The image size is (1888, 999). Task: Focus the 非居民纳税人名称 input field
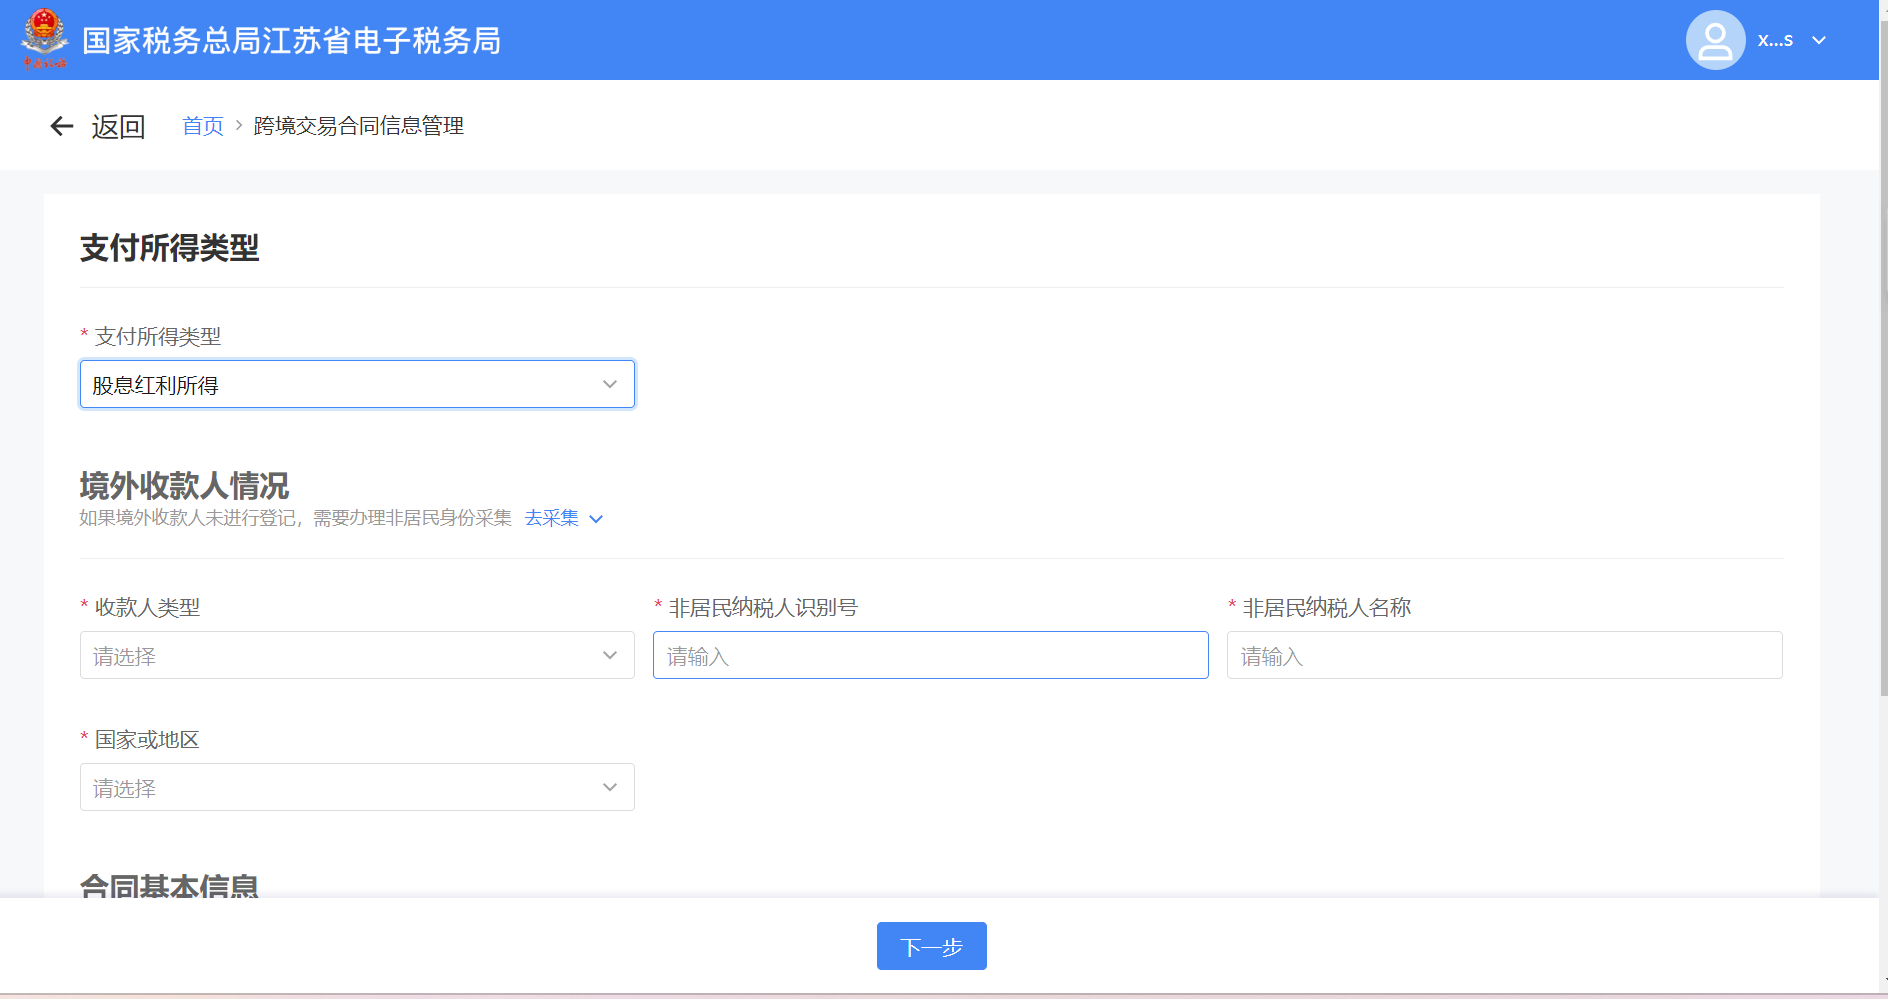[x=1504, y=656]
